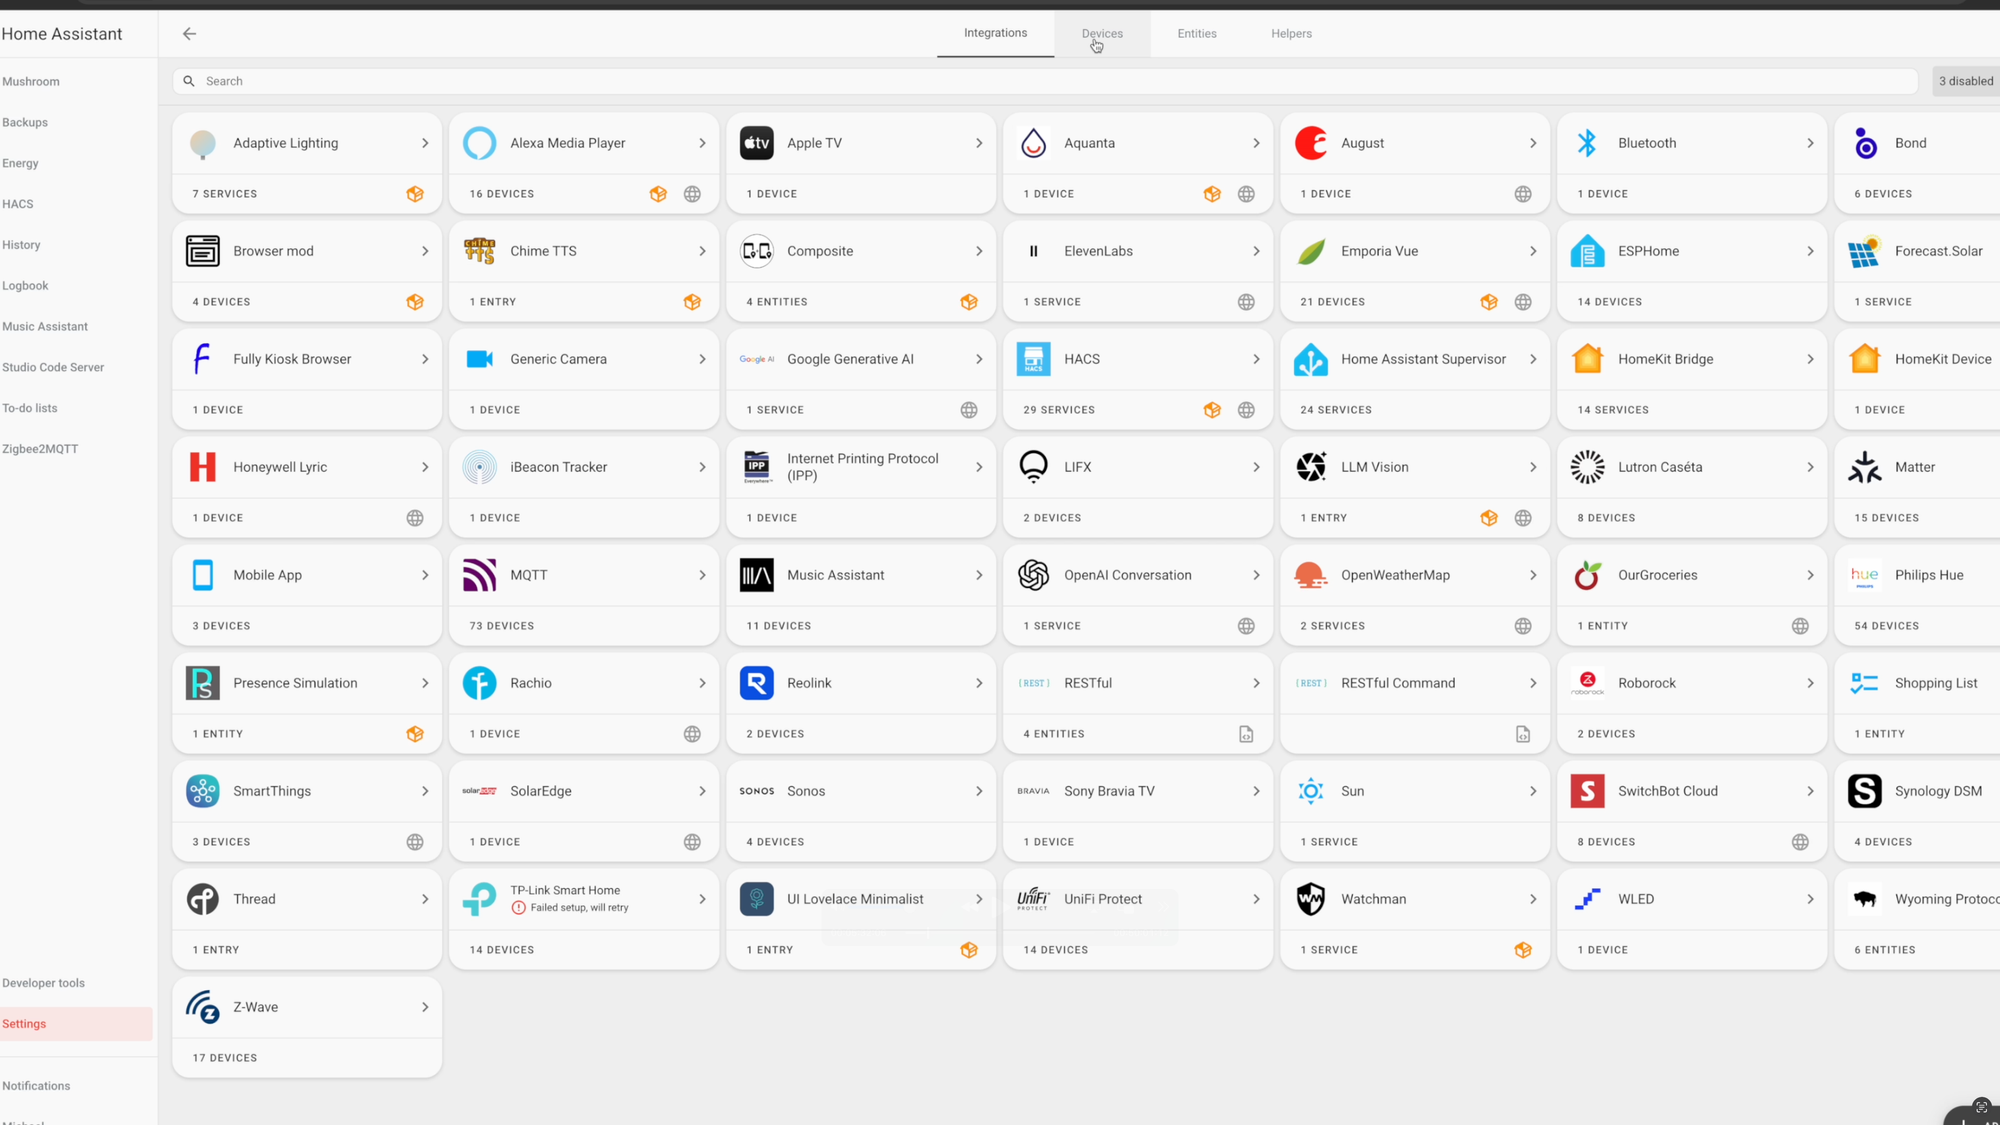Screen dimensions: 2000x1125
Task: Click the LIFX logo icon
Action: 1034,467
